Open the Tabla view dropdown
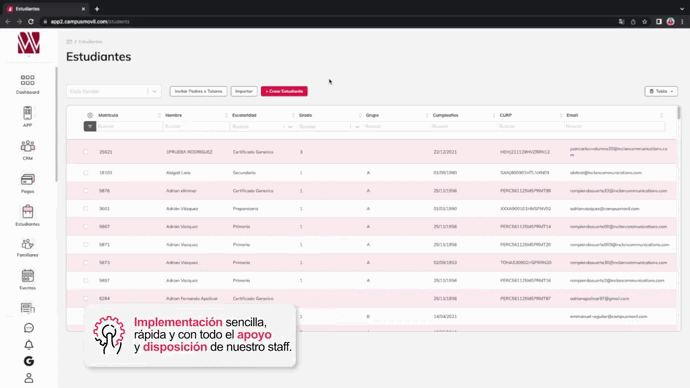The width and height of the screenshot is (690, 388). [x=661, y=92]
